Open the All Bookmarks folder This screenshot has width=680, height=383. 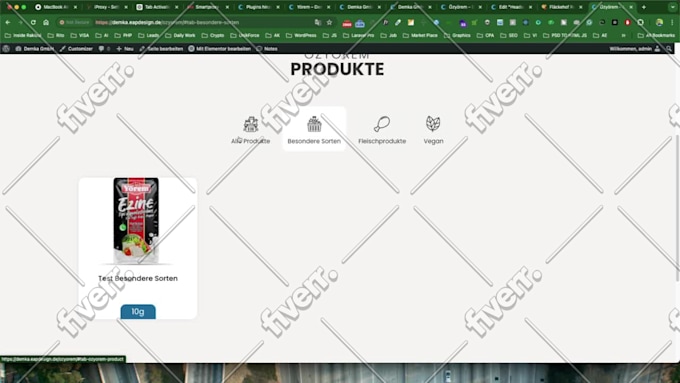pos(656,35)
